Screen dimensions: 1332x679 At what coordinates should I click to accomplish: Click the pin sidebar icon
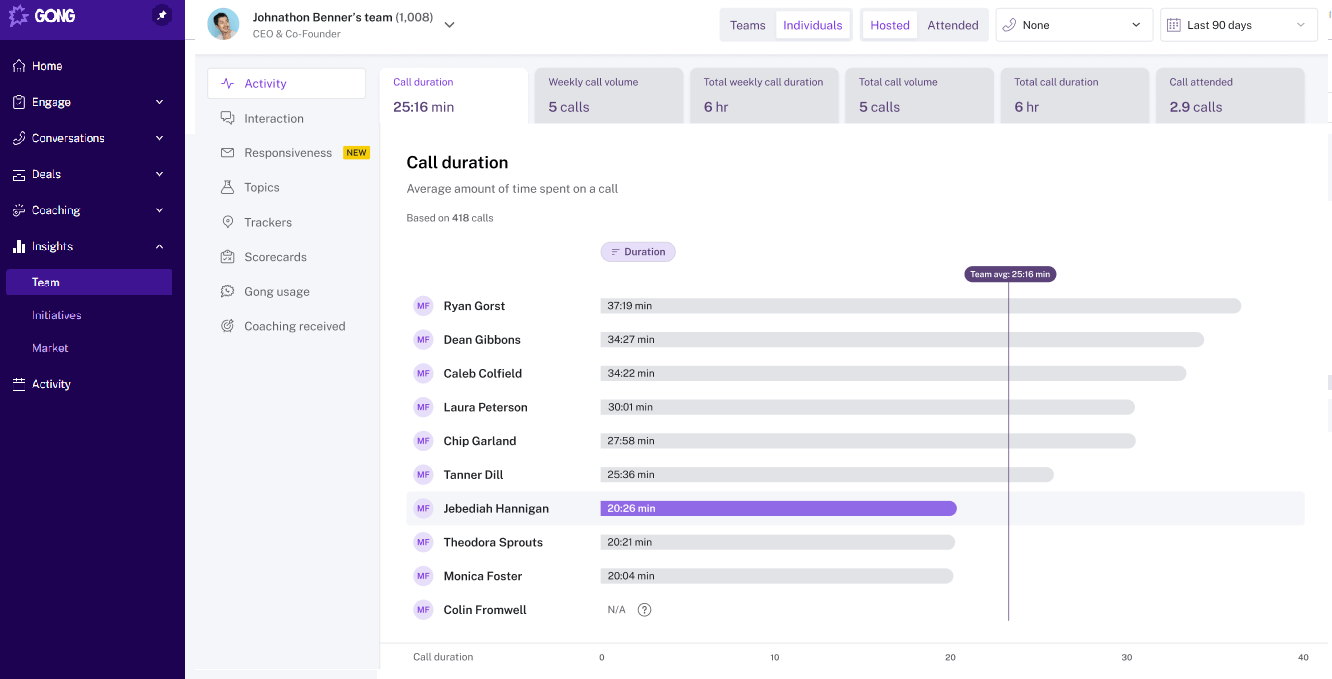[161, 16]
